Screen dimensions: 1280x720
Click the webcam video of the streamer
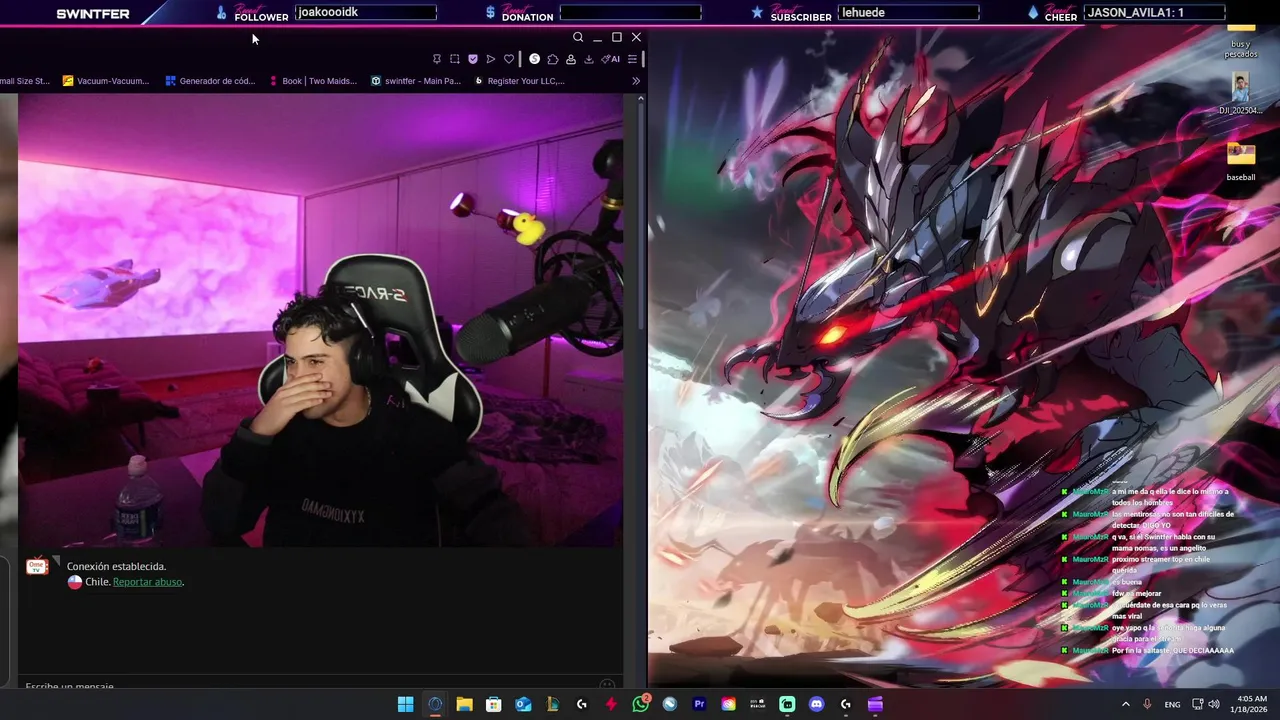click(320, 322)
